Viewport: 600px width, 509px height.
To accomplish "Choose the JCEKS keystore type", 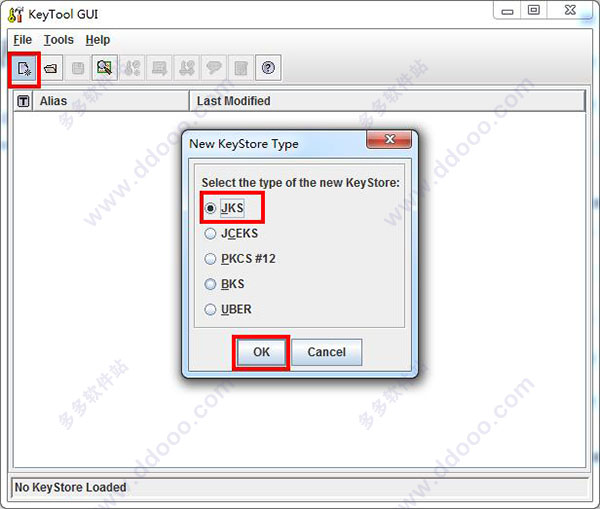I will tap(231, 233).
